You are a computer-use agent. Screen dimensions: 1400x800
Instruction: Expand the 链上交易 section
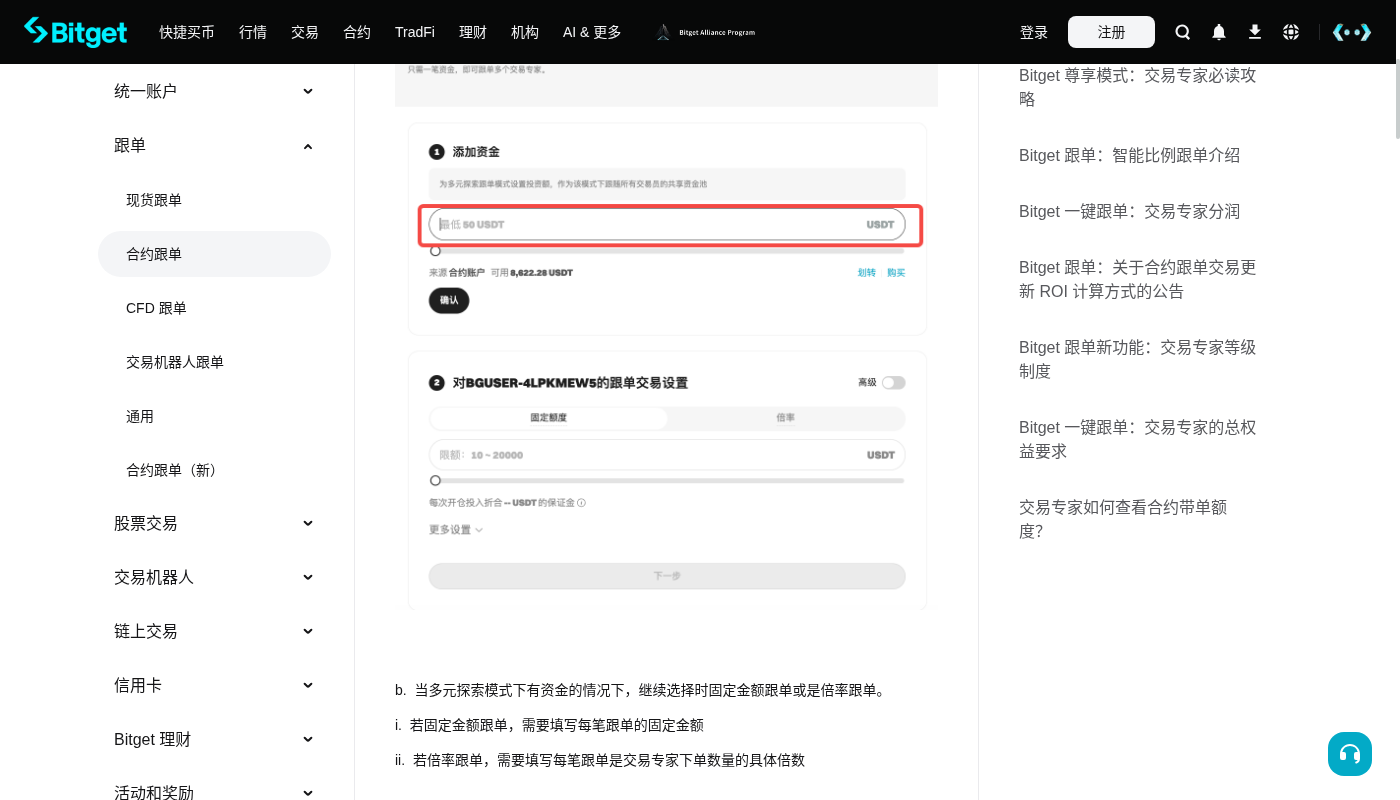(214, 631)
